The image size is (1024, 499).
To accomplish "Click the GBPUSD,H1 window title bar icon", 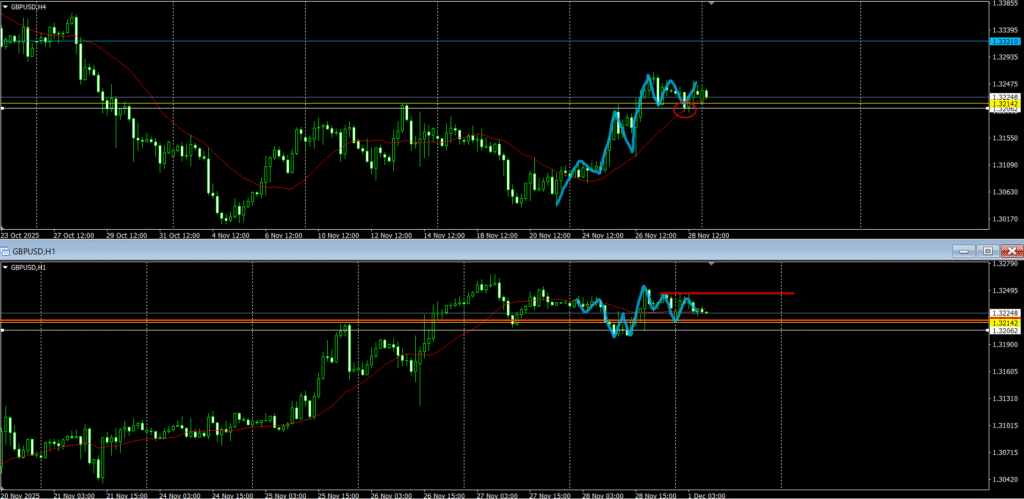I will coord(6,250).
